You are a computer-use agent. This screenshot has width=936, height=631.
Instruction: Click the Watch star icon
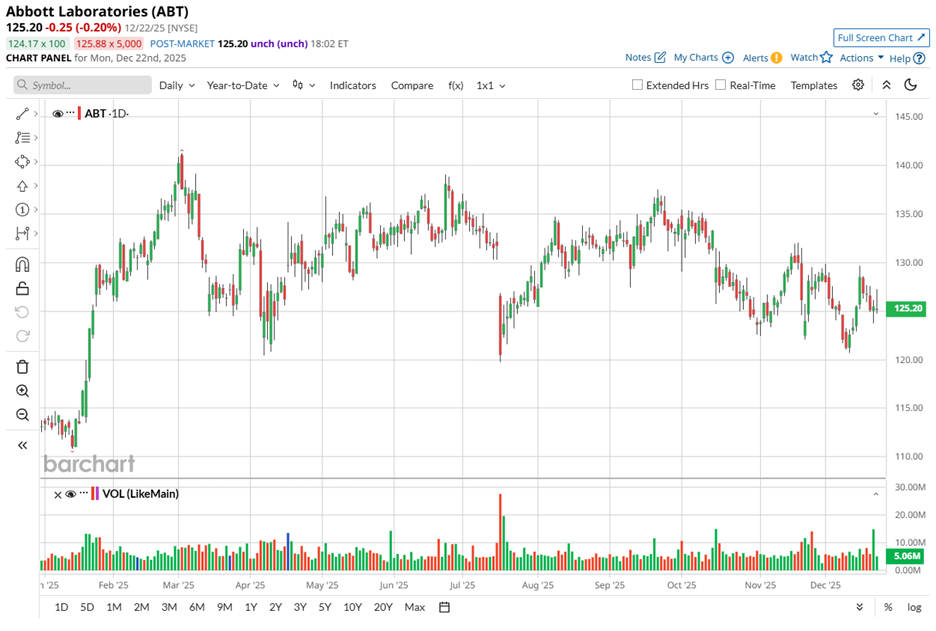[826, 57]
